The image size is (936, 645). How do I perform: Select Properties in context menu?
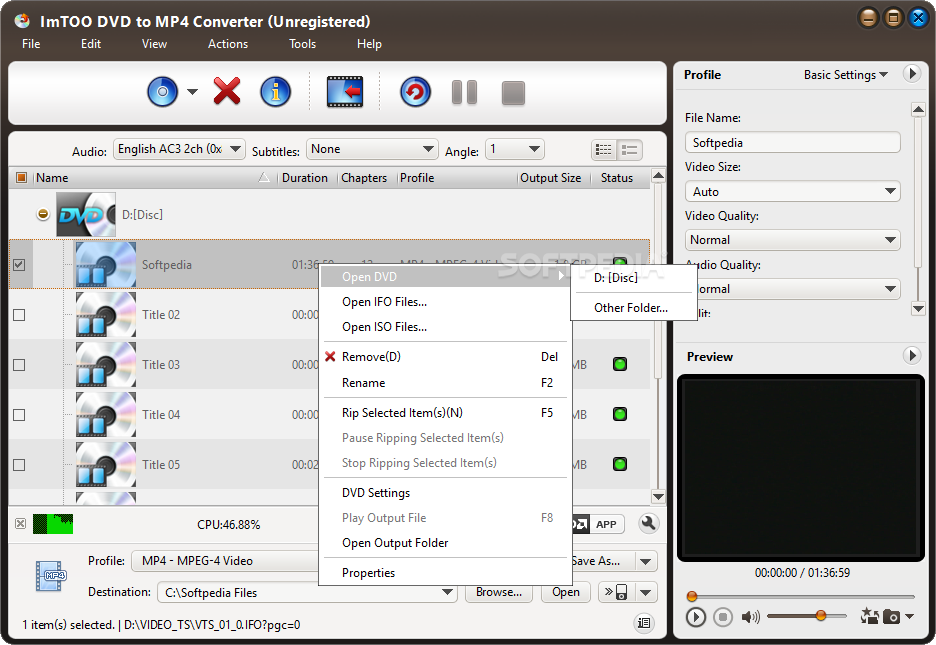click(x=445, y=573)
